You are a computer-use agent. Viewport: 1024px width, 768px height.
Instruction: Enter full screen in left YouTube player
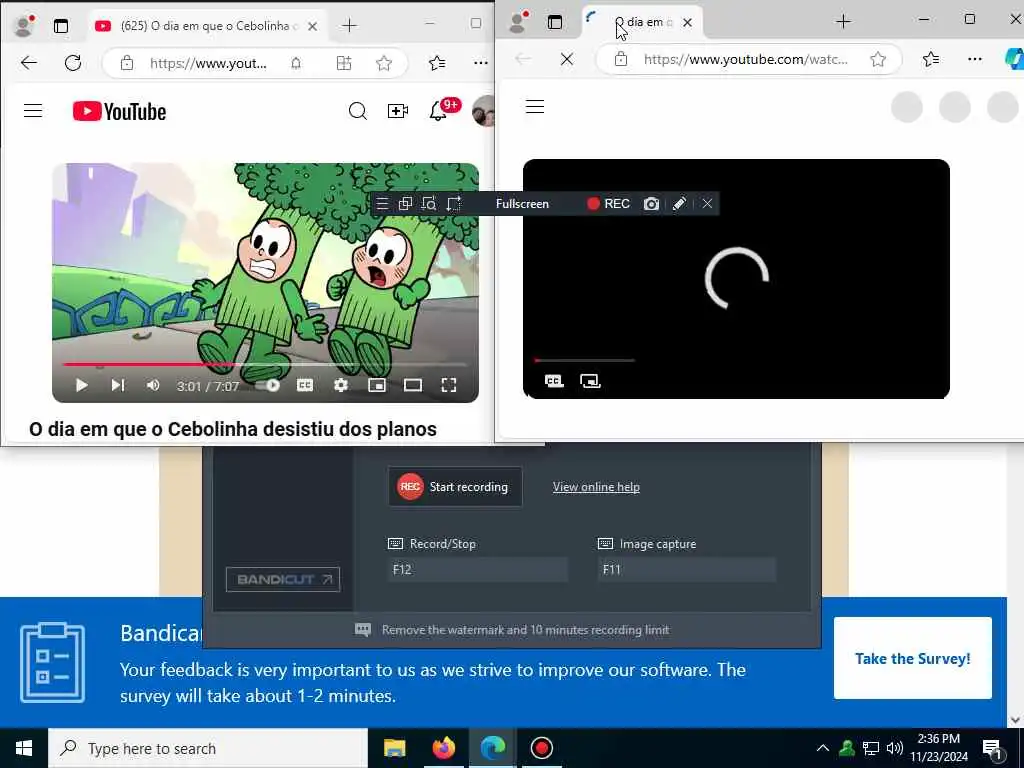449,385
